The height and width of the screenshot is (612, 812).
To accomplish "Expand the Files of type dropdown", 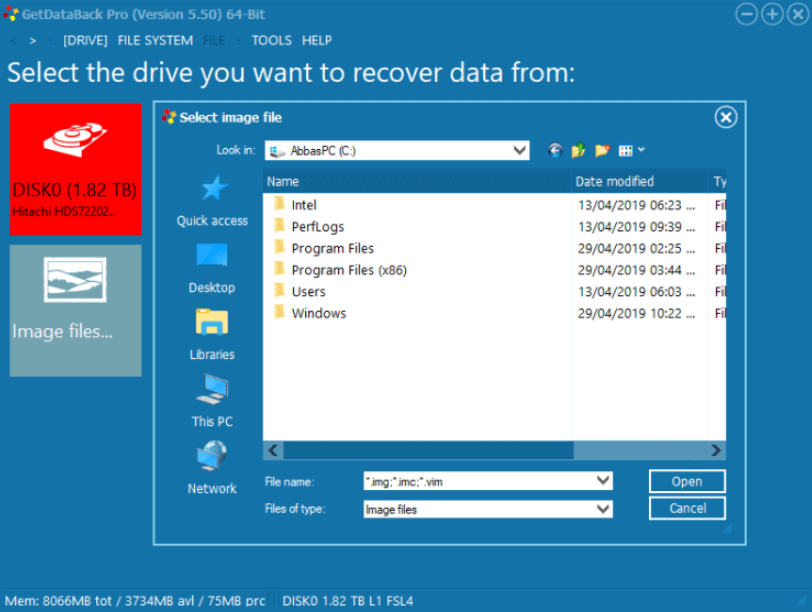I will pos(603,509).
